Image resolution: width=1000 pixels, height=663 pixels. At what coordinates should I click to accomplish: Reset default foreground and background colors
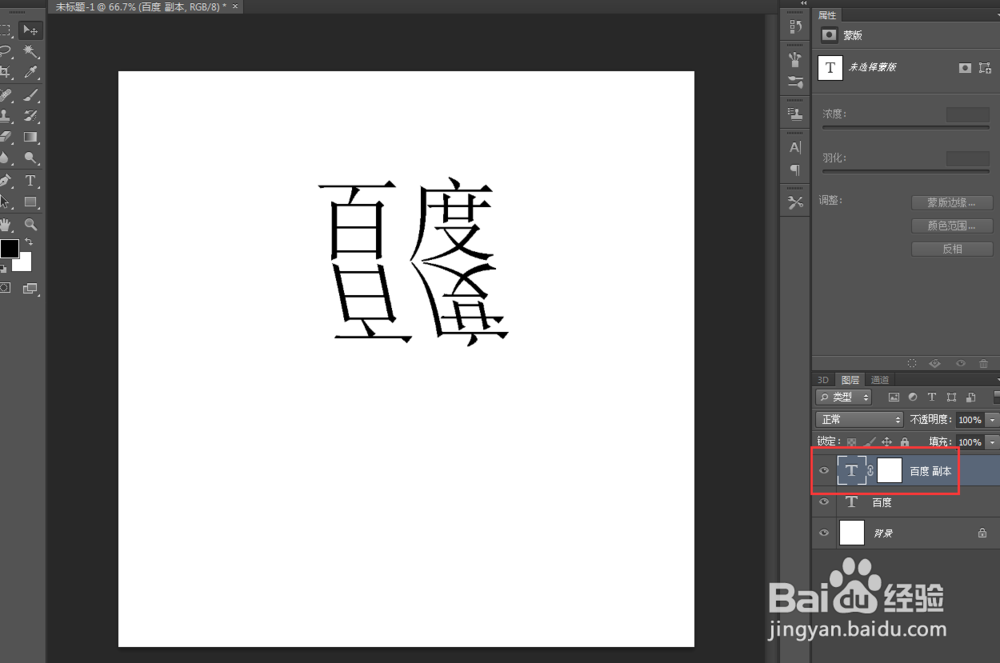3,268
